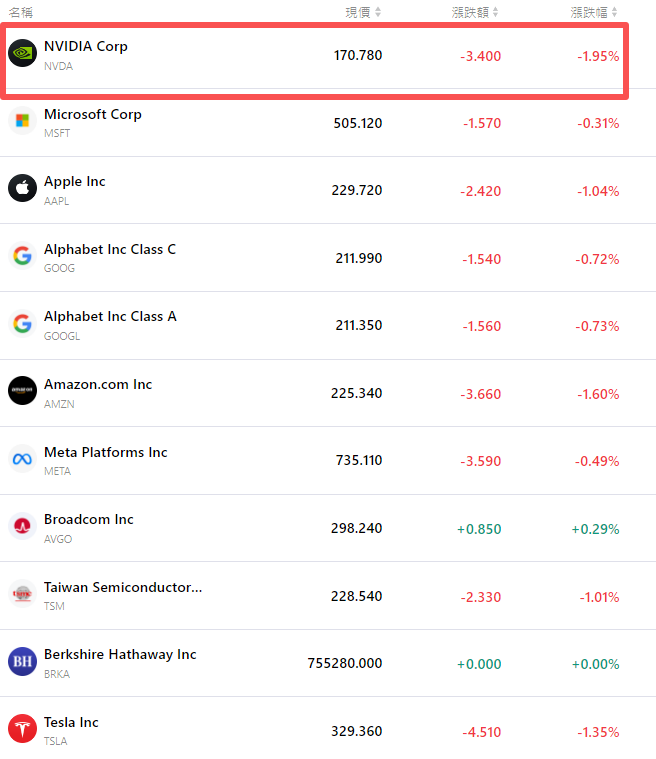The height and width of the screenshot is (759, 656).
Task: Open the NVIDIA Corp stock link
Action: pyautogui.click(x=86, y=46)
